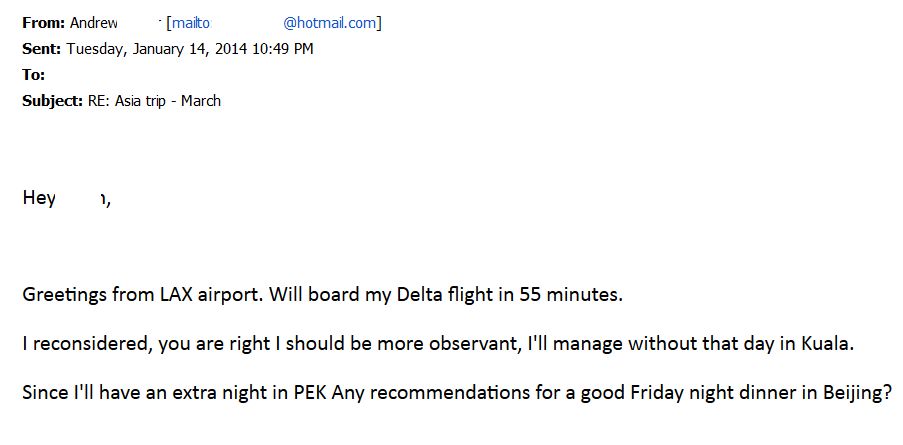The height and width of the screenshot is (445, 903).
Task: Click the sender name Andrew
Action: pos(93,23)
